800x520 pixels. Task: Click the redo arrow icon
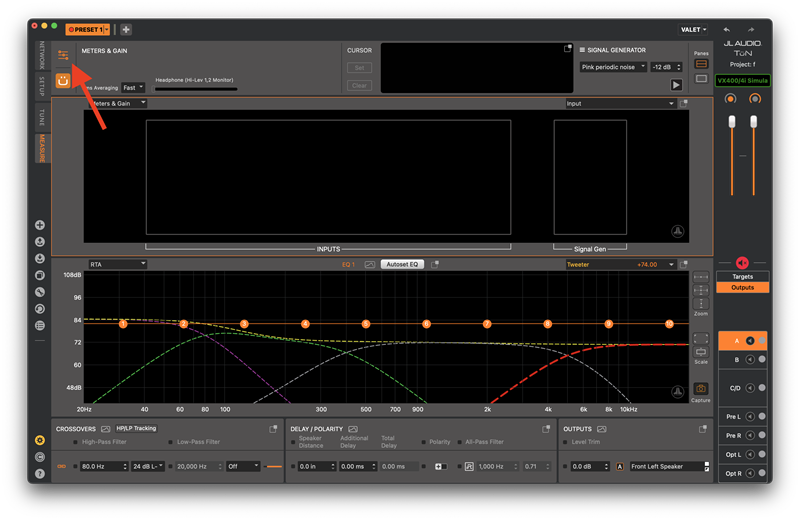click(751, 30)
